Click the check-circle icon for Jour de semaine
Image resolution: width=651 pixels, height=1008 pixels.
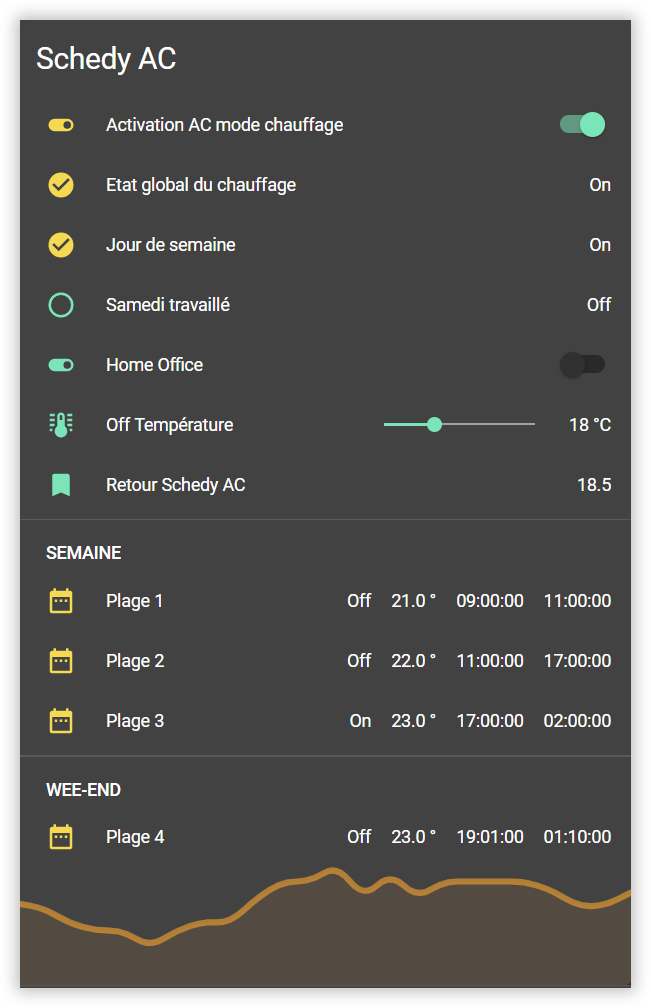click(61, 245)
